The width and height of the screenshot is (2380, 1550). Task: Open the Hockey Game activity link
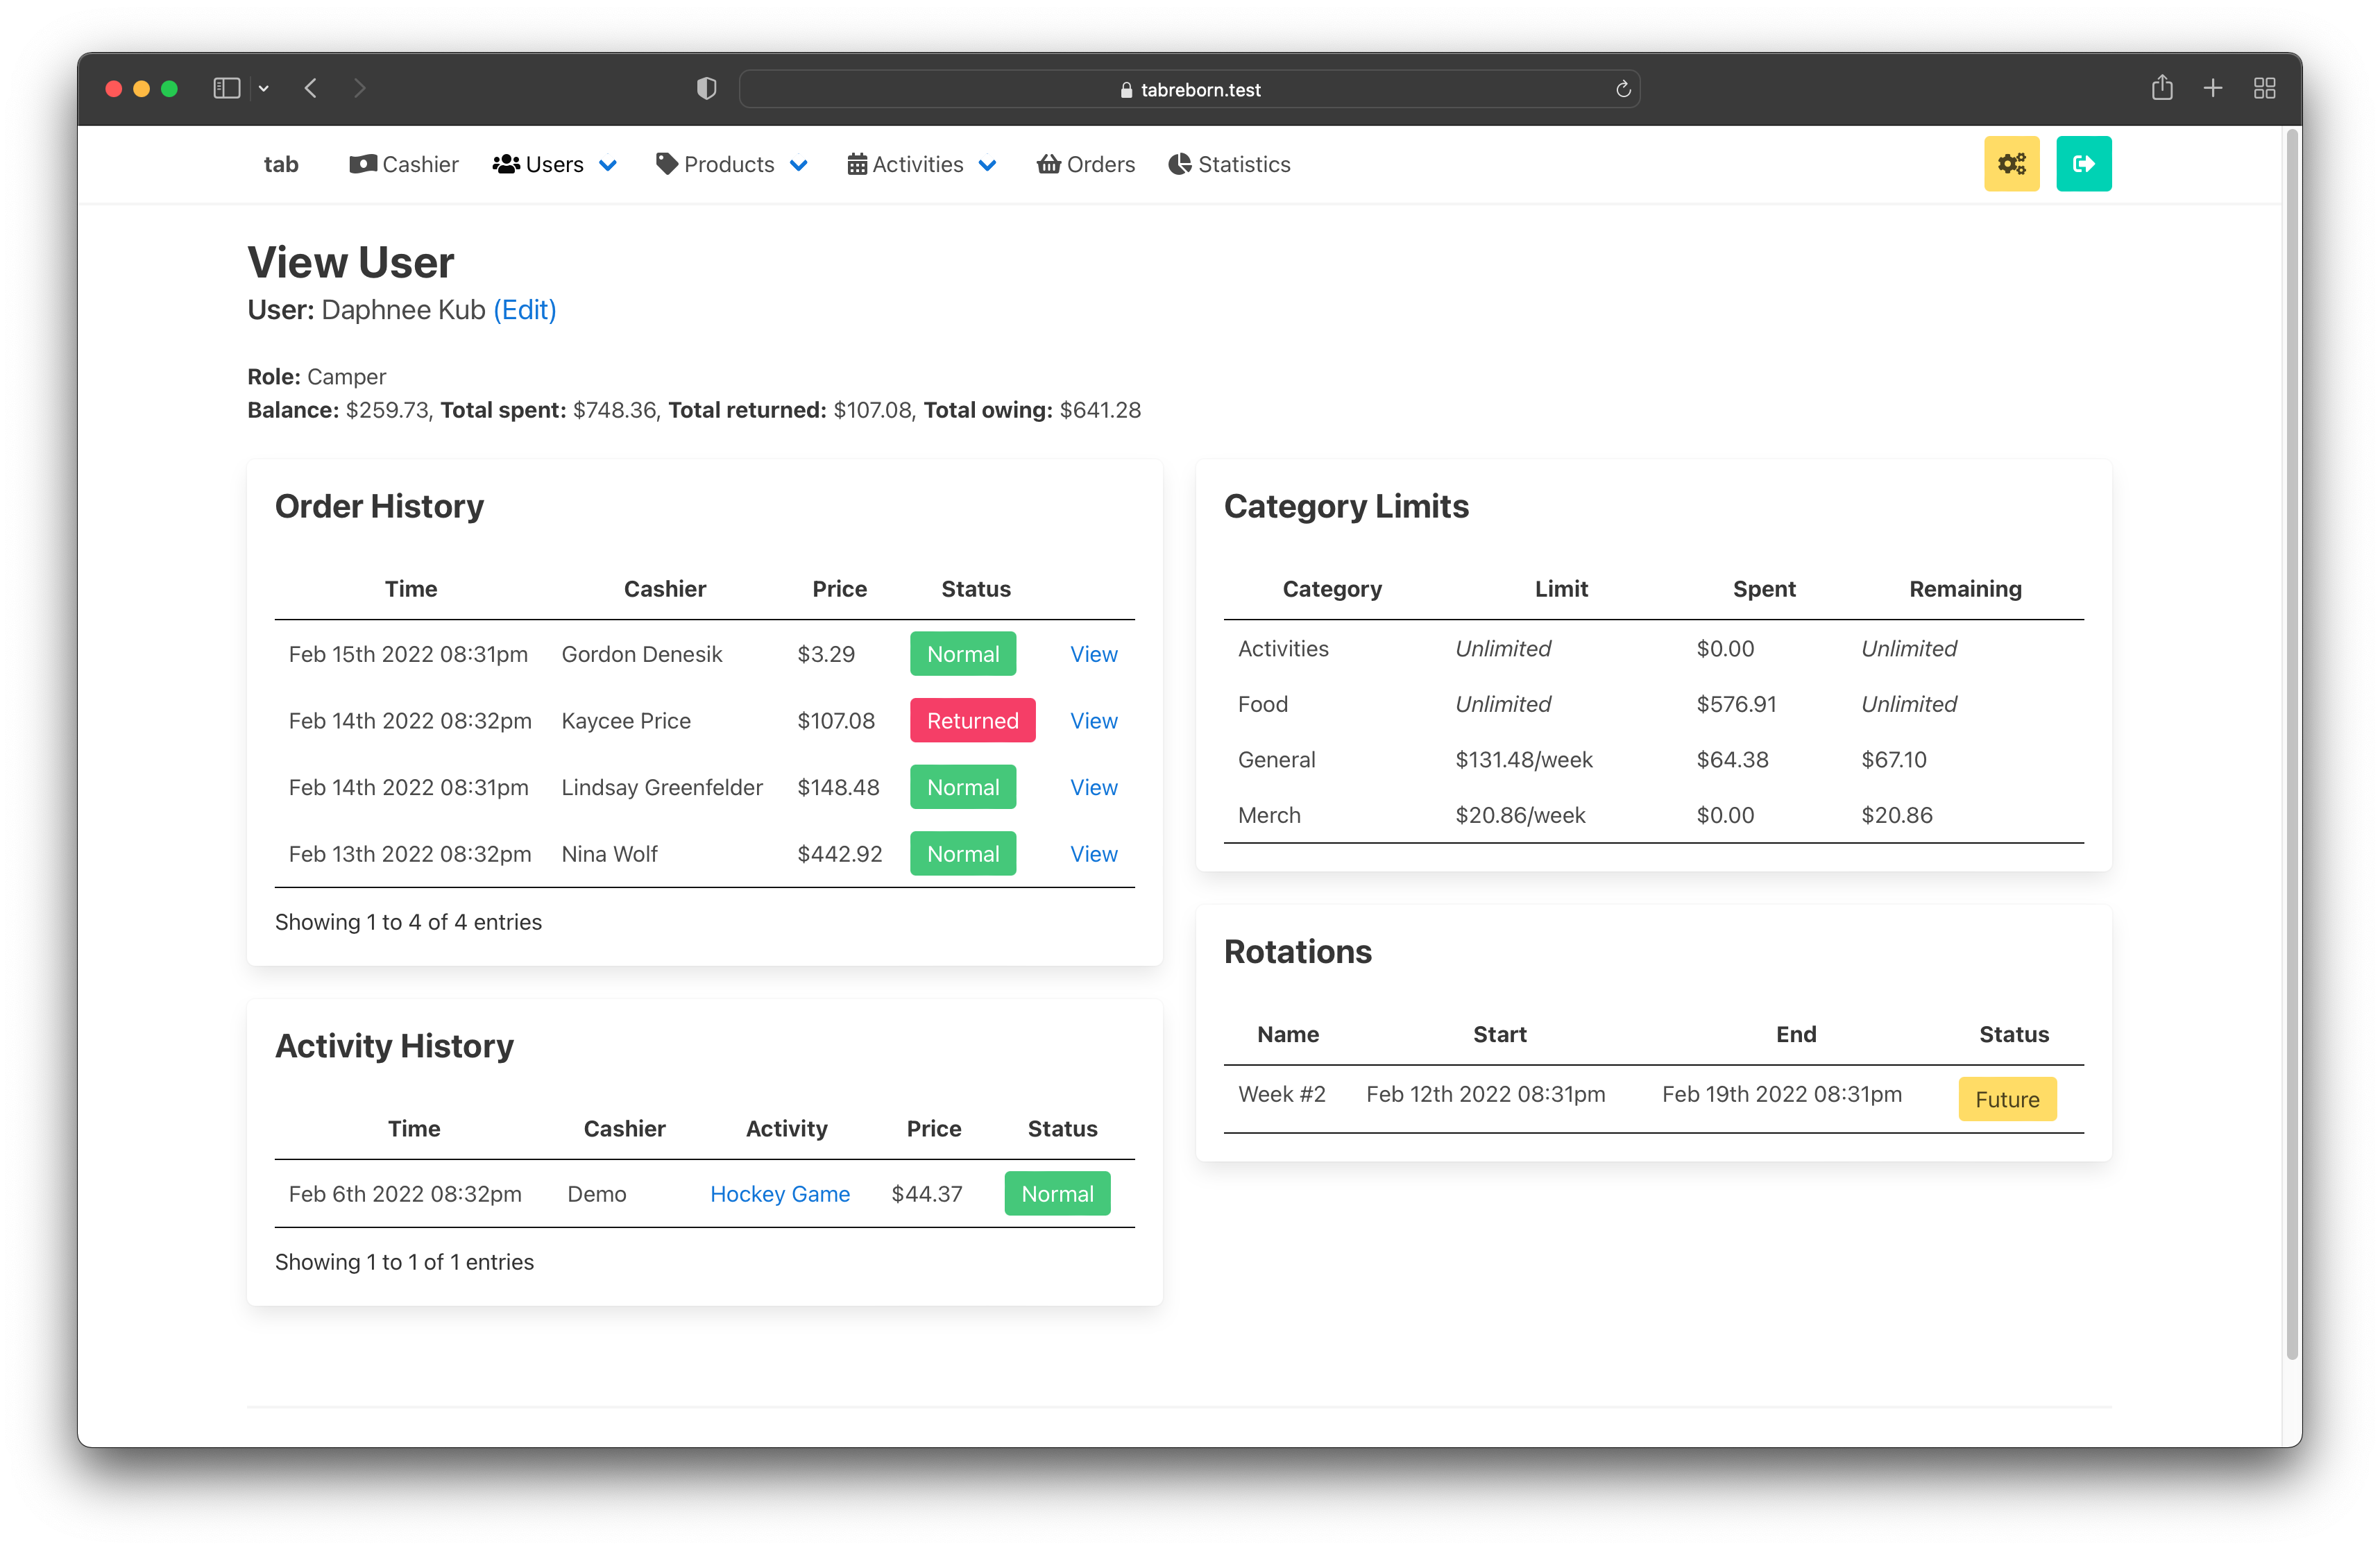[x=779, y=1194]
